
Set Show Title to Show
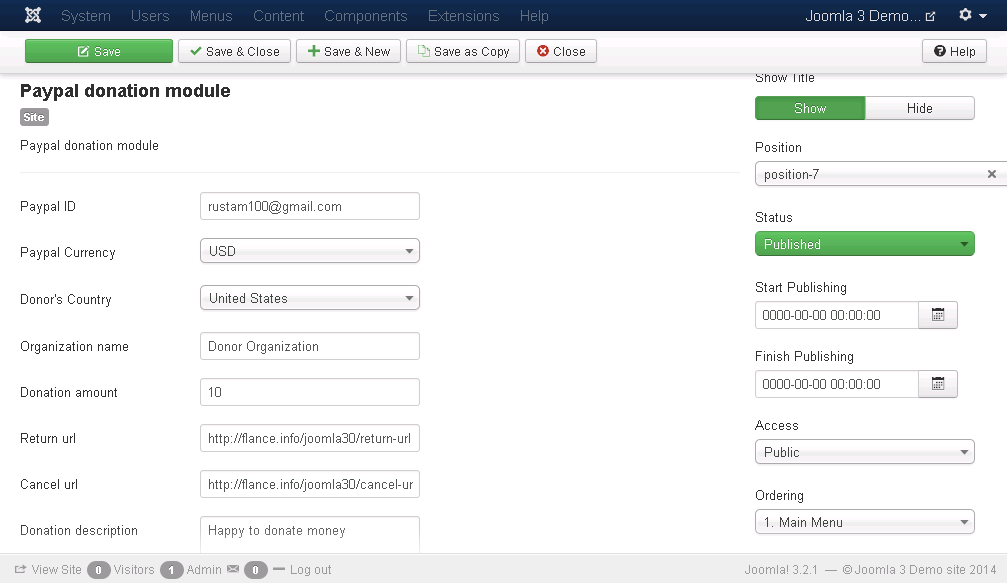[x=810, y=108]
